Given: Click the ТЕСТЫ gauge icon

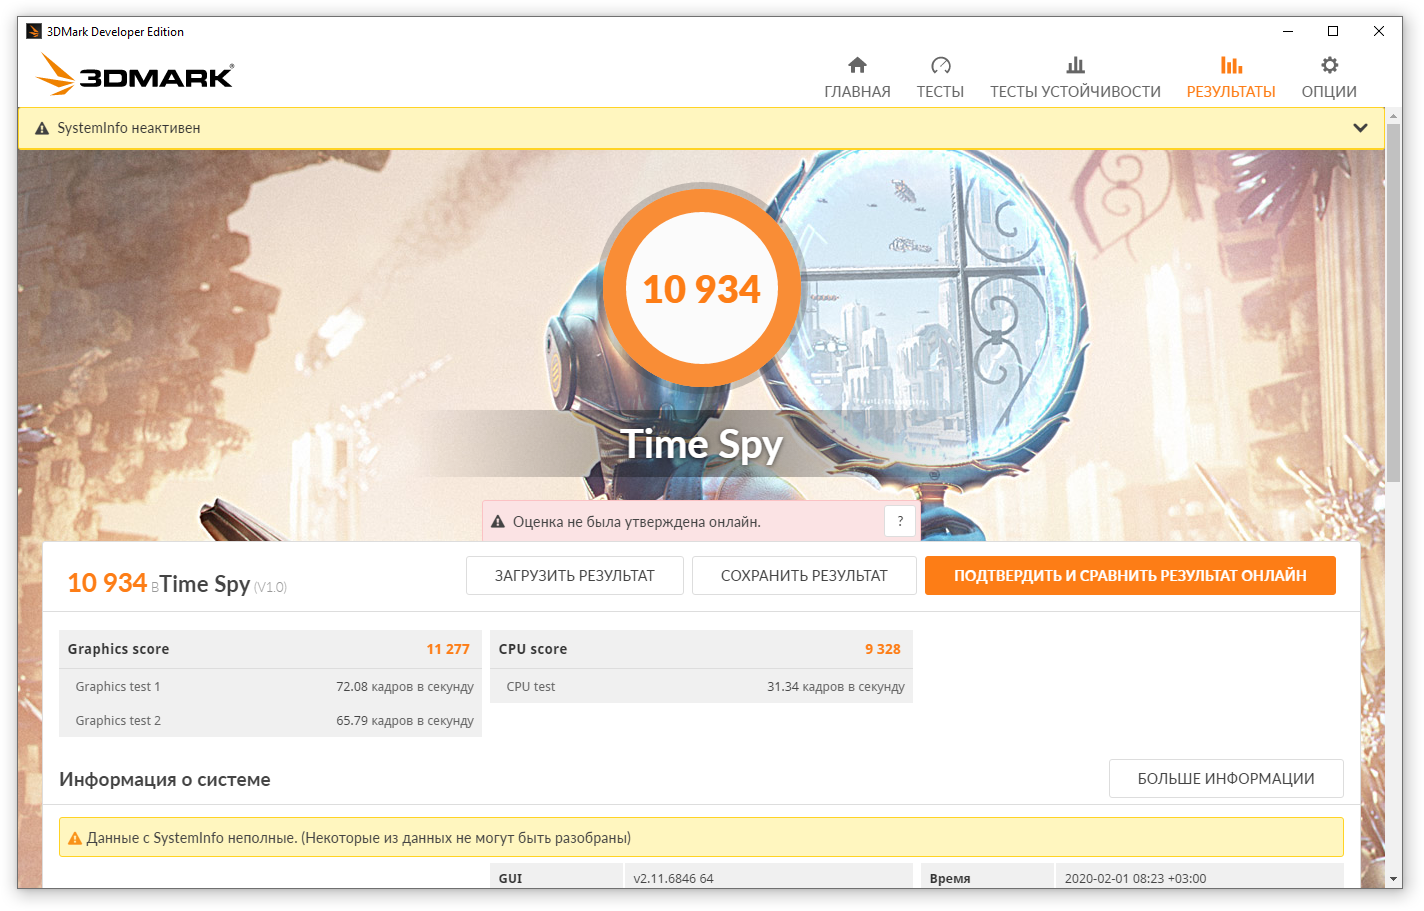Looking at the screenshot, I should click(940, 66).
